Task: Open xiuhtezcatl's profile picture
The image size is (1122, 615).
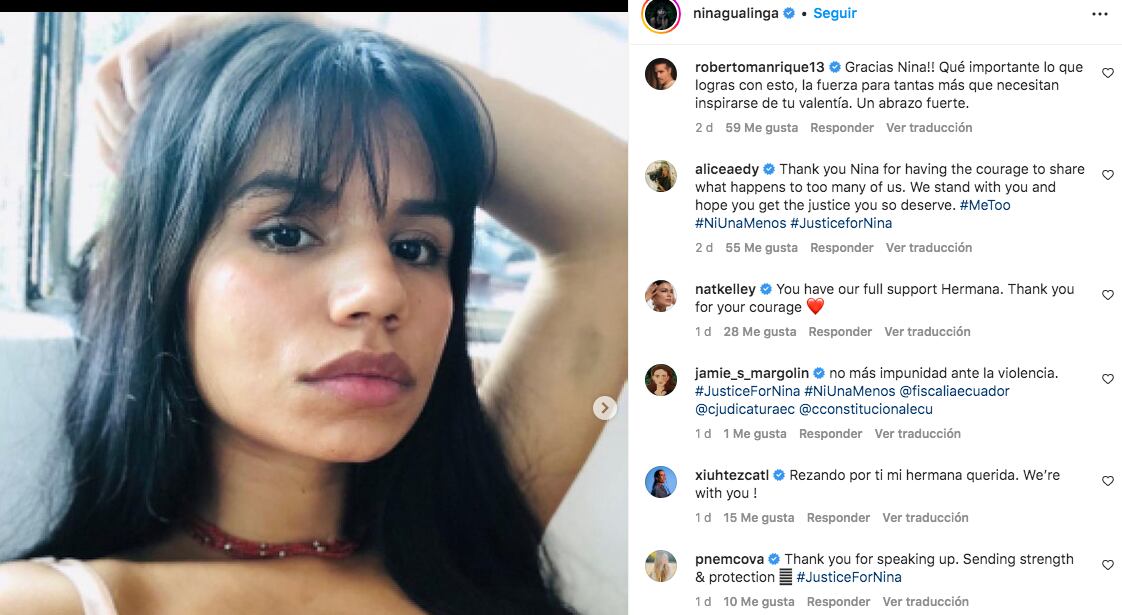Action: coord(660,482)
